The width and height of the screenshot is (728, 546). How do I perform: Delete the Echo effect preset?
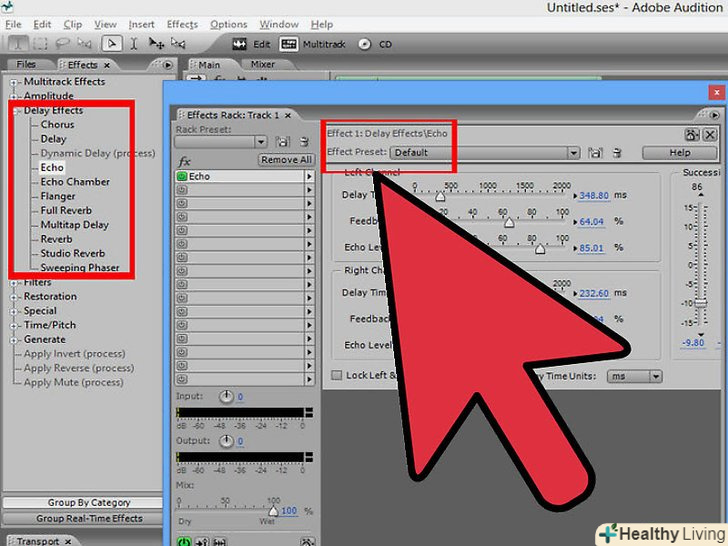[x=617, y=153]
